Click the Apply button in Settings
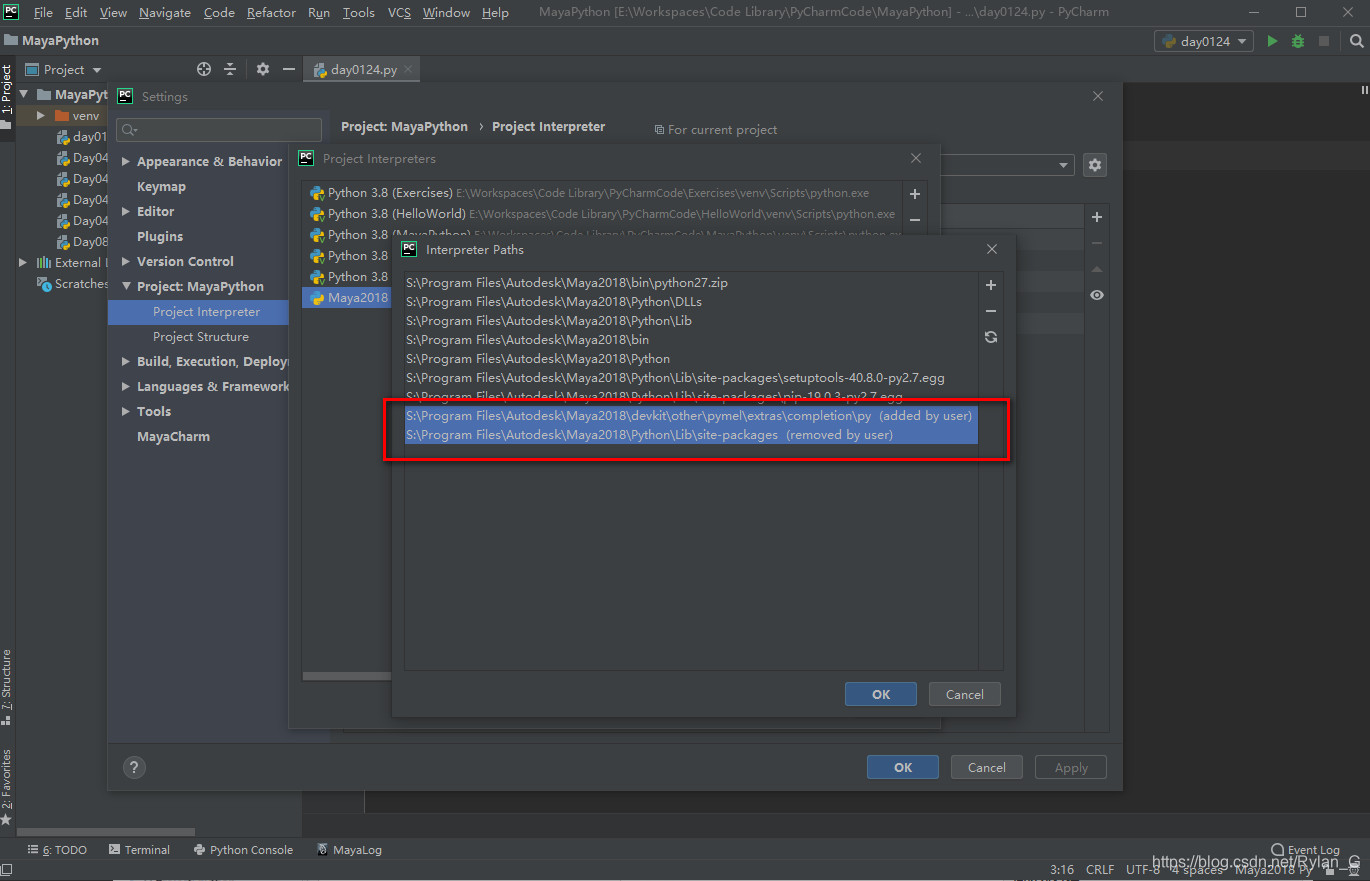 [x=1071, y=767]
